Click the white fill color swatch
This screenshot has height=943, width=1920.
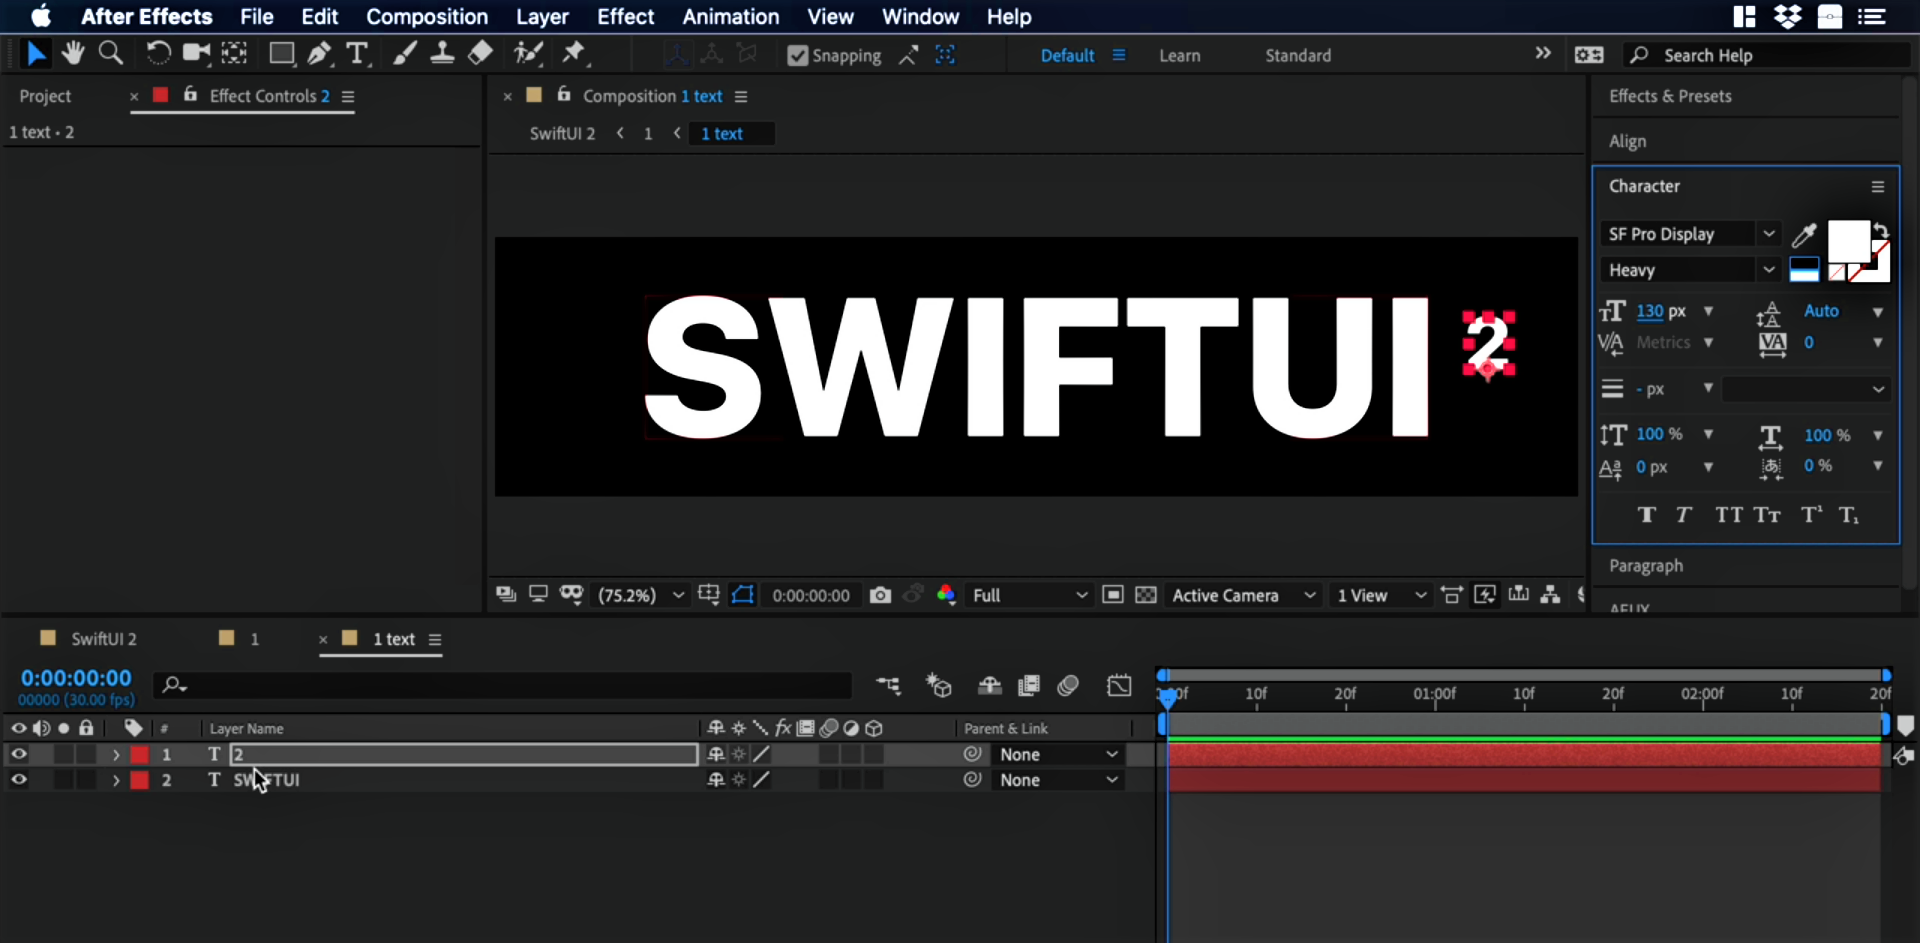coord(1847,241)
